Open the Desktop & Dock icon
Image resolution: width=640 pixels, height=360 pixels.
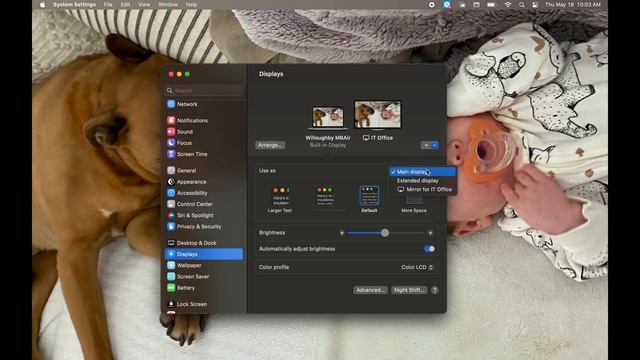coord(171,243)
